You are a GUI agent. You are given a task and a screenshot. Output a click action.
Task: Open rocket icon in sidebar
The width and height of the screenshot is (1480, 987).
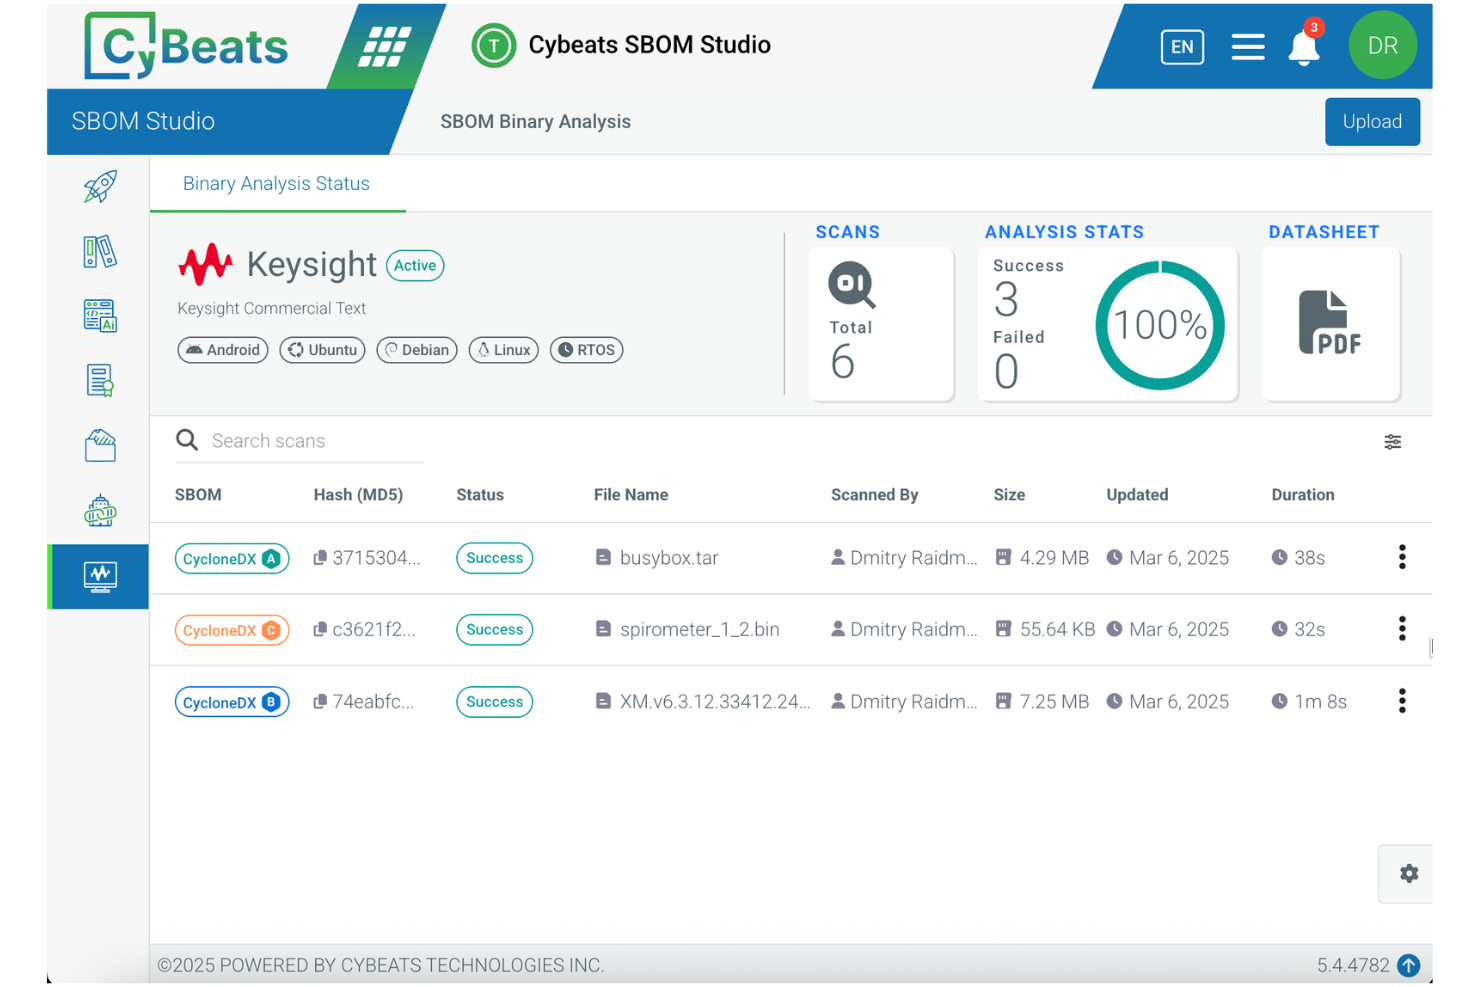(100, 186)
